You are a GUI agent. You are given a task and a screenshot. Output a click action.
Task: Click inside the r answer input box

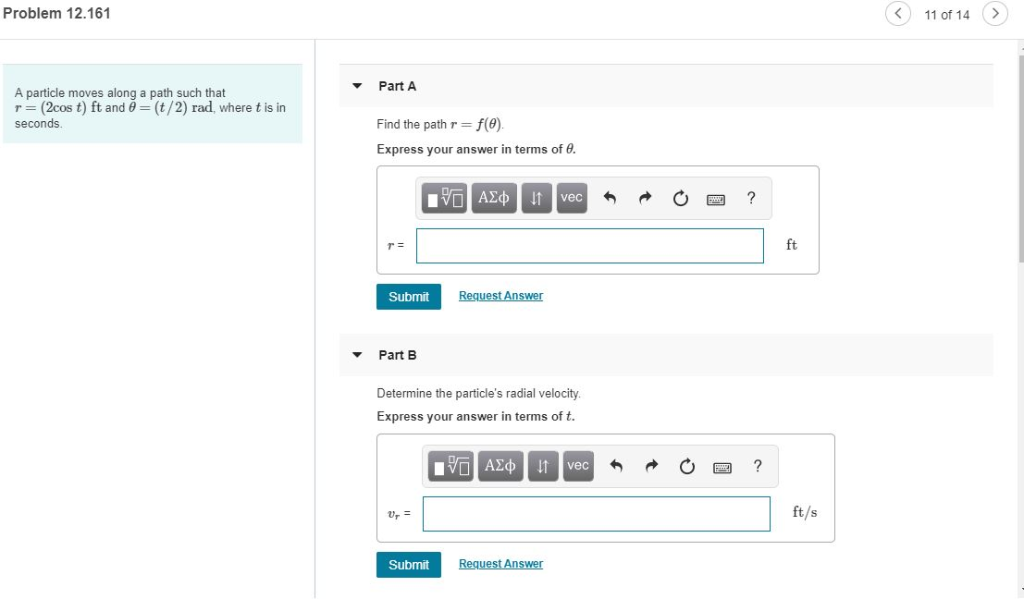pyautogui.click(x=589, y=246)
